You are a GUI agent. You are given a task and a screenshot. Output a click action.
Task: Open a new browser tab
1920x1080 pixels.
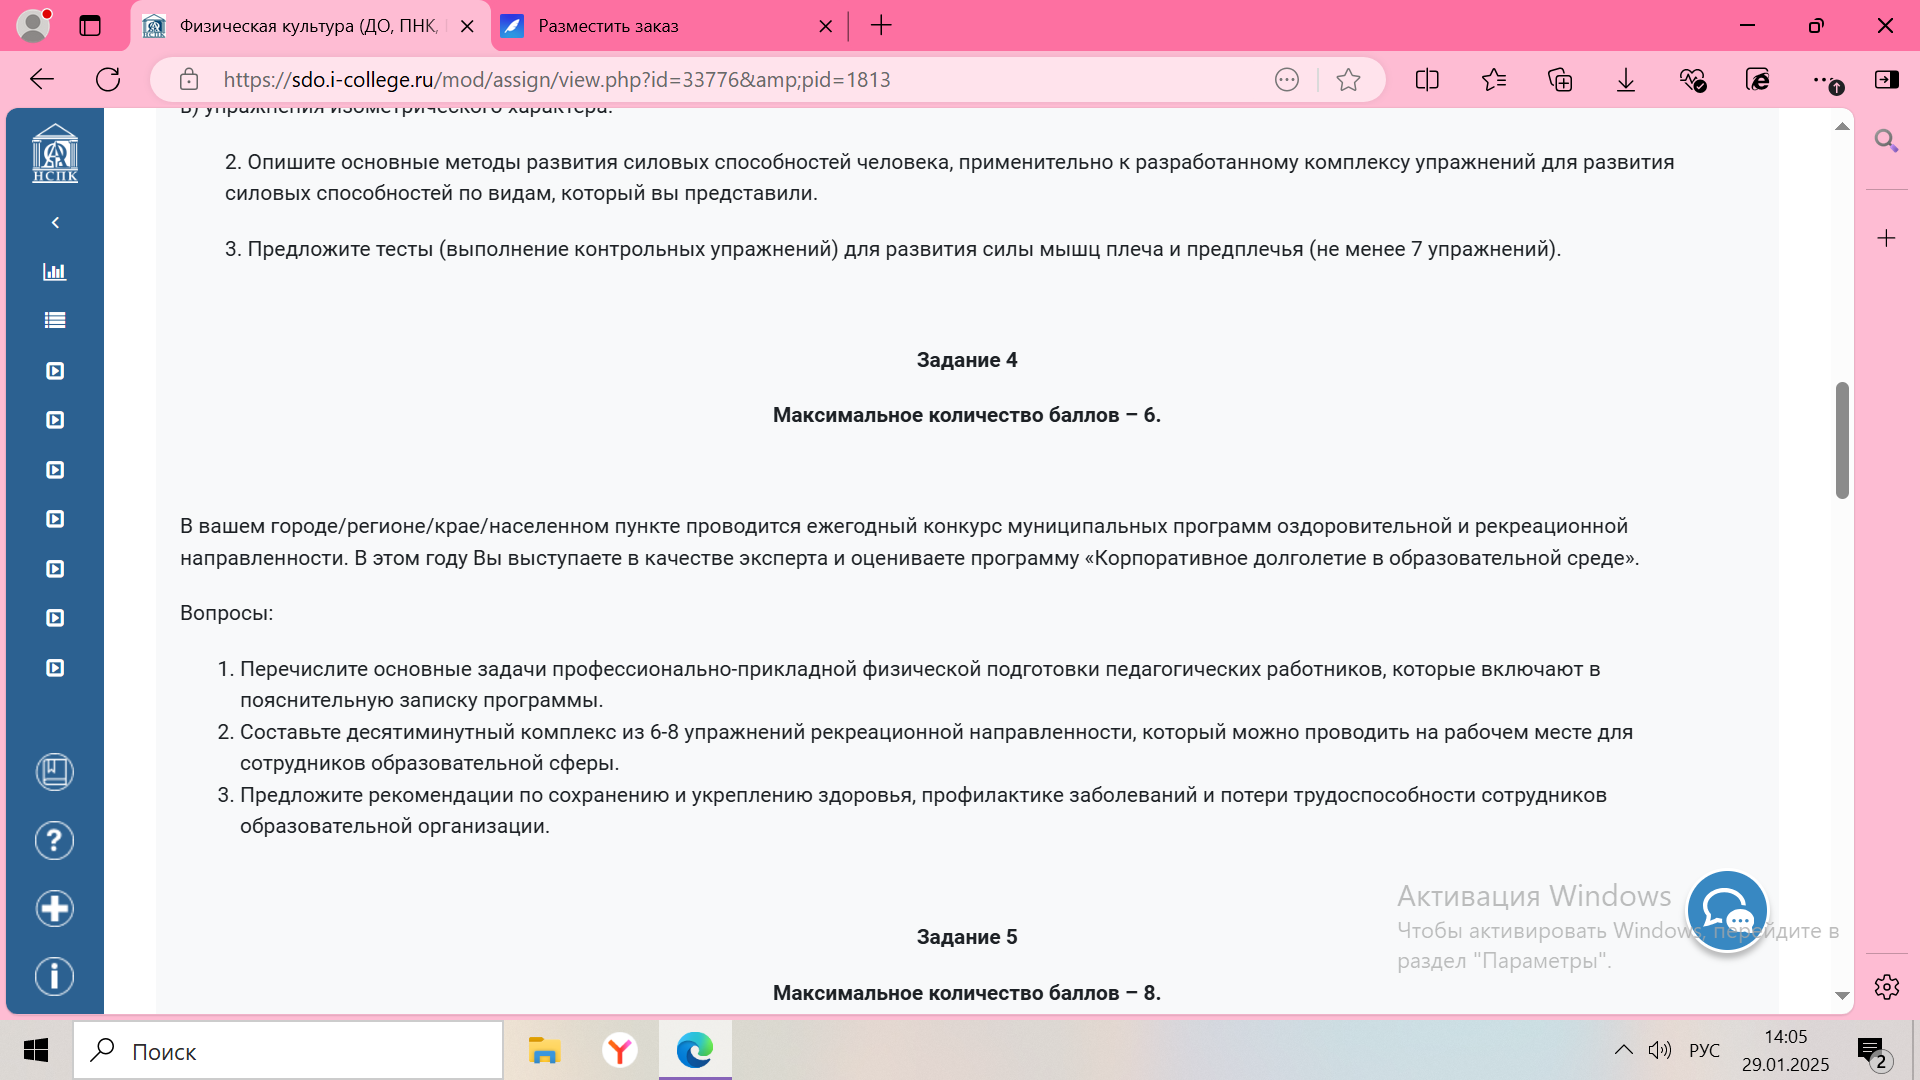pos(881,27)
